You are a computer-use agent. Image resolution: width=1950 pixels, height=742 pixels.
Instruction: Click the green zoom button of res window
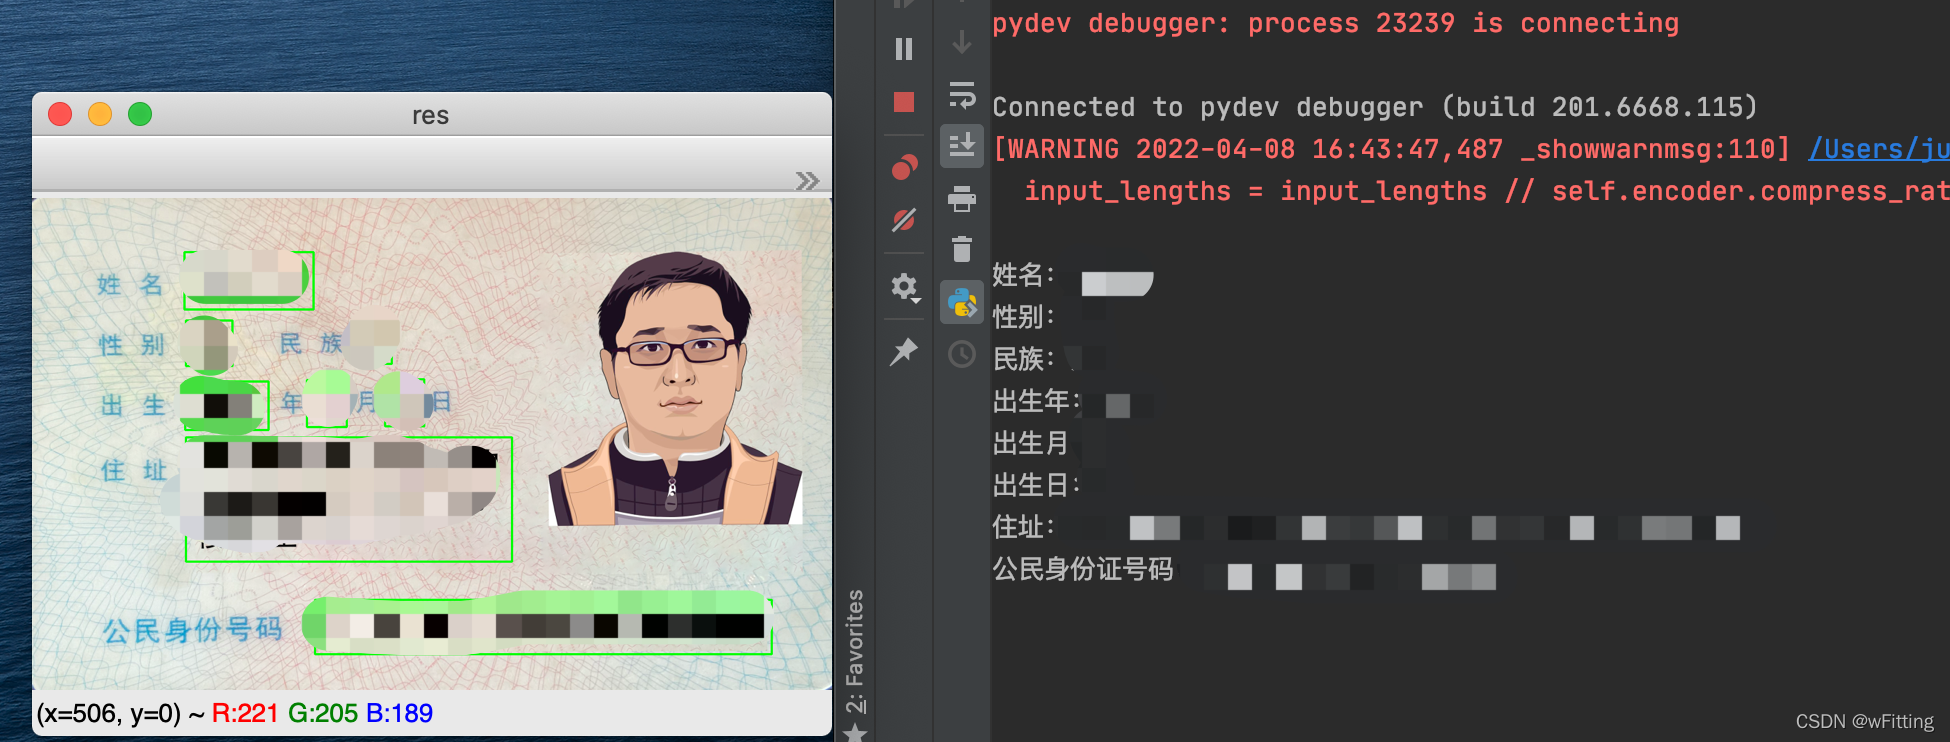(x=140, y=114)
